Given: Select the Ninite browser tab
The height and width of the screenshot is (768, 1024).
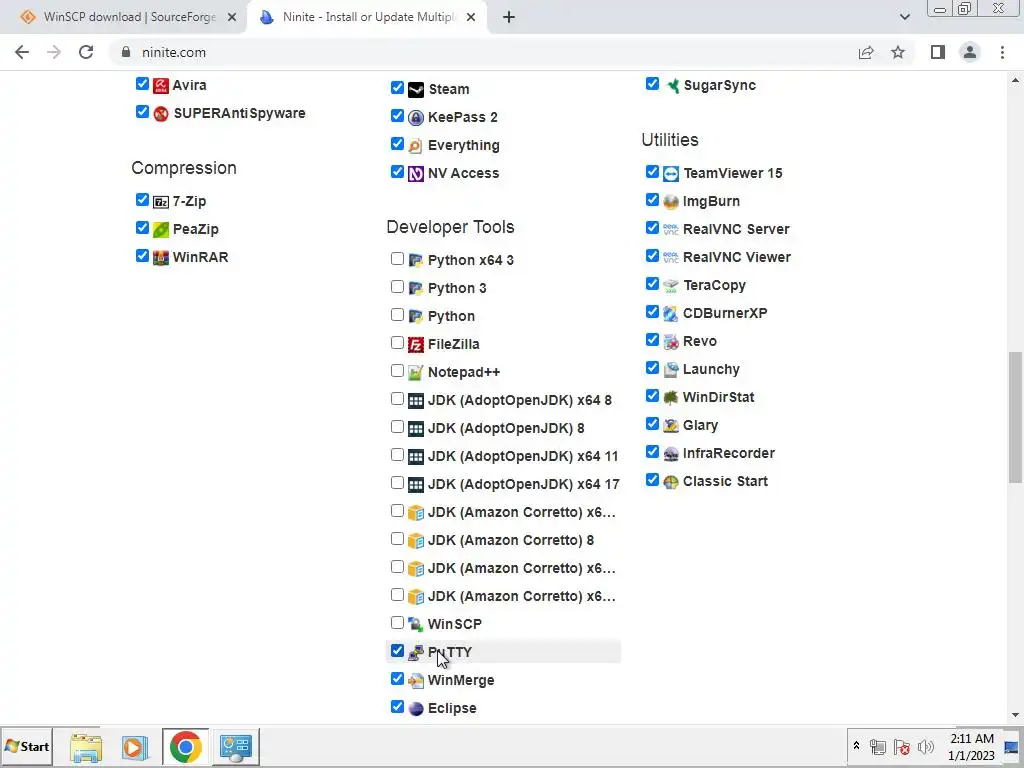Looking at the screenshot, I should tap(369, 17).
